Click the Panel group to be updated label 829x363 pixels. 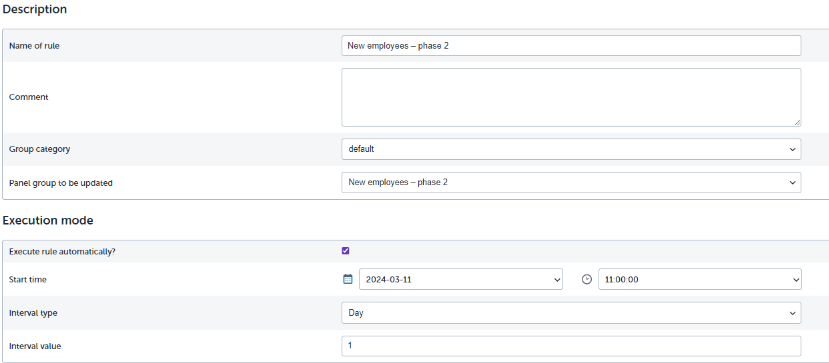pyautogui.click(x=61, y=183)
